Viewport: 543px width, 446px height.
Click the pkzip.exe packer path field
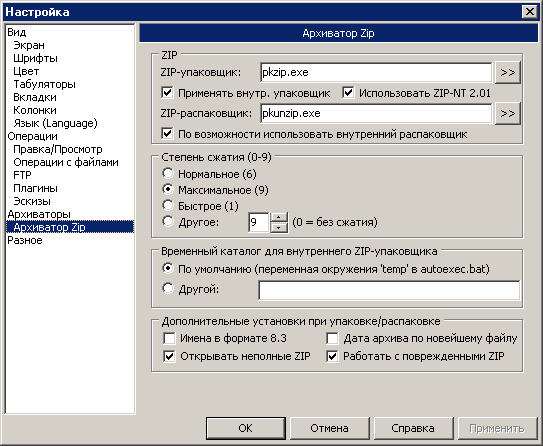[376, 72]
